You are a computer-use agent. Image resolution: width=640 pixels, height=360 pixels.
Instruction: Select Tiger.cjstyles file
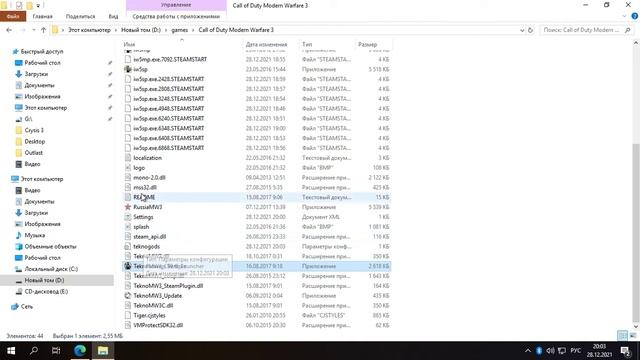[149, 316]
